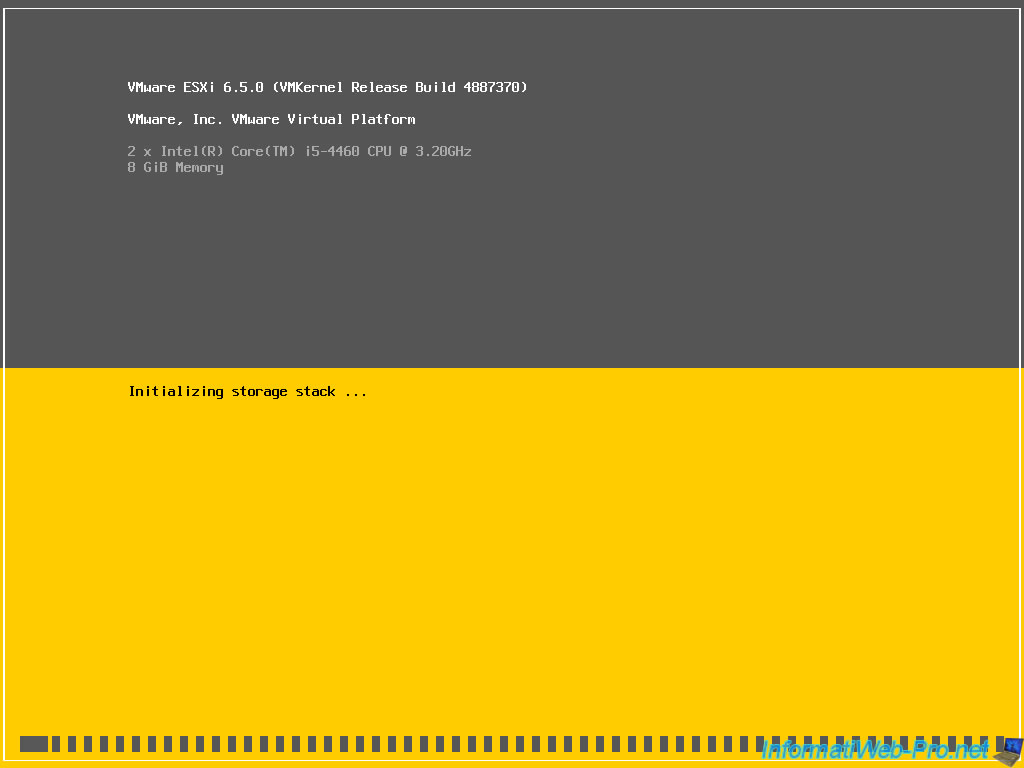
Task: Click the Initializing storage stack status message
Action: 248,392
